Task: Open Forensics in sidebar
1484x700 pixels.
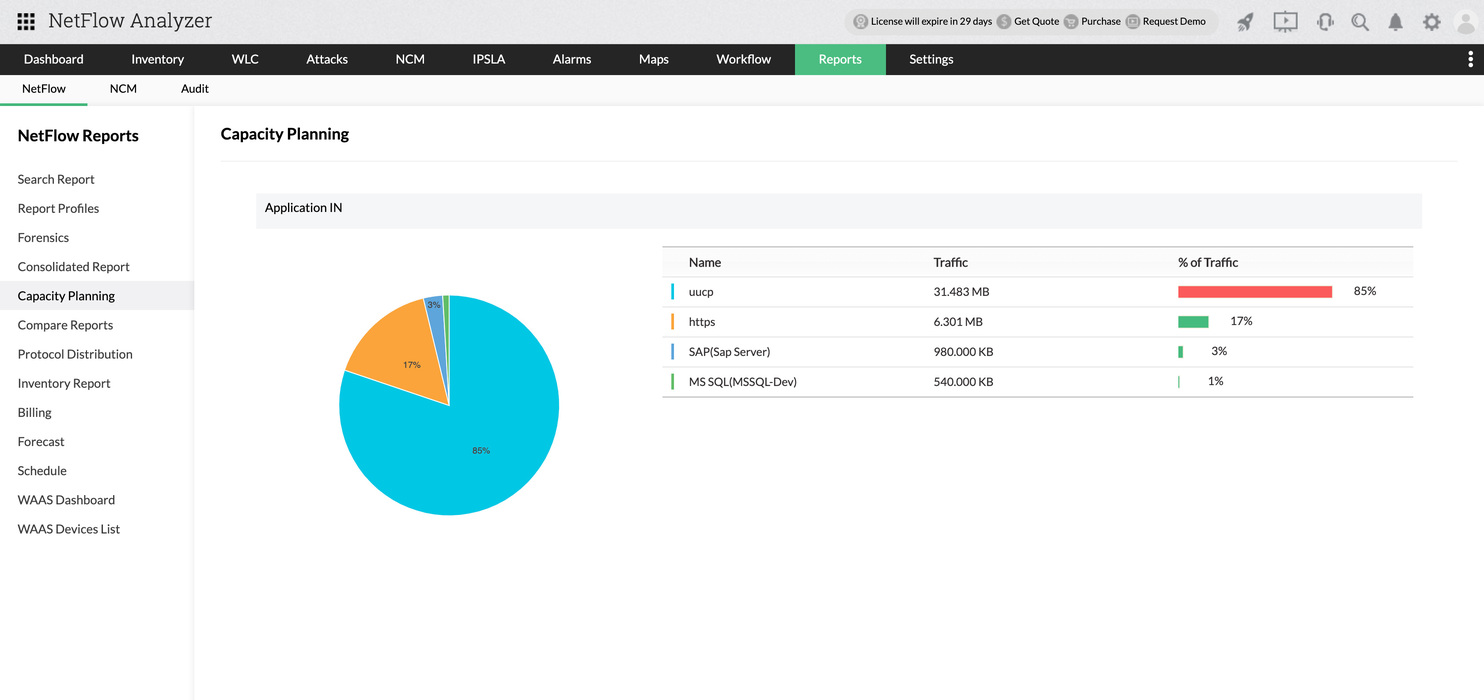Action: (43, 237)
